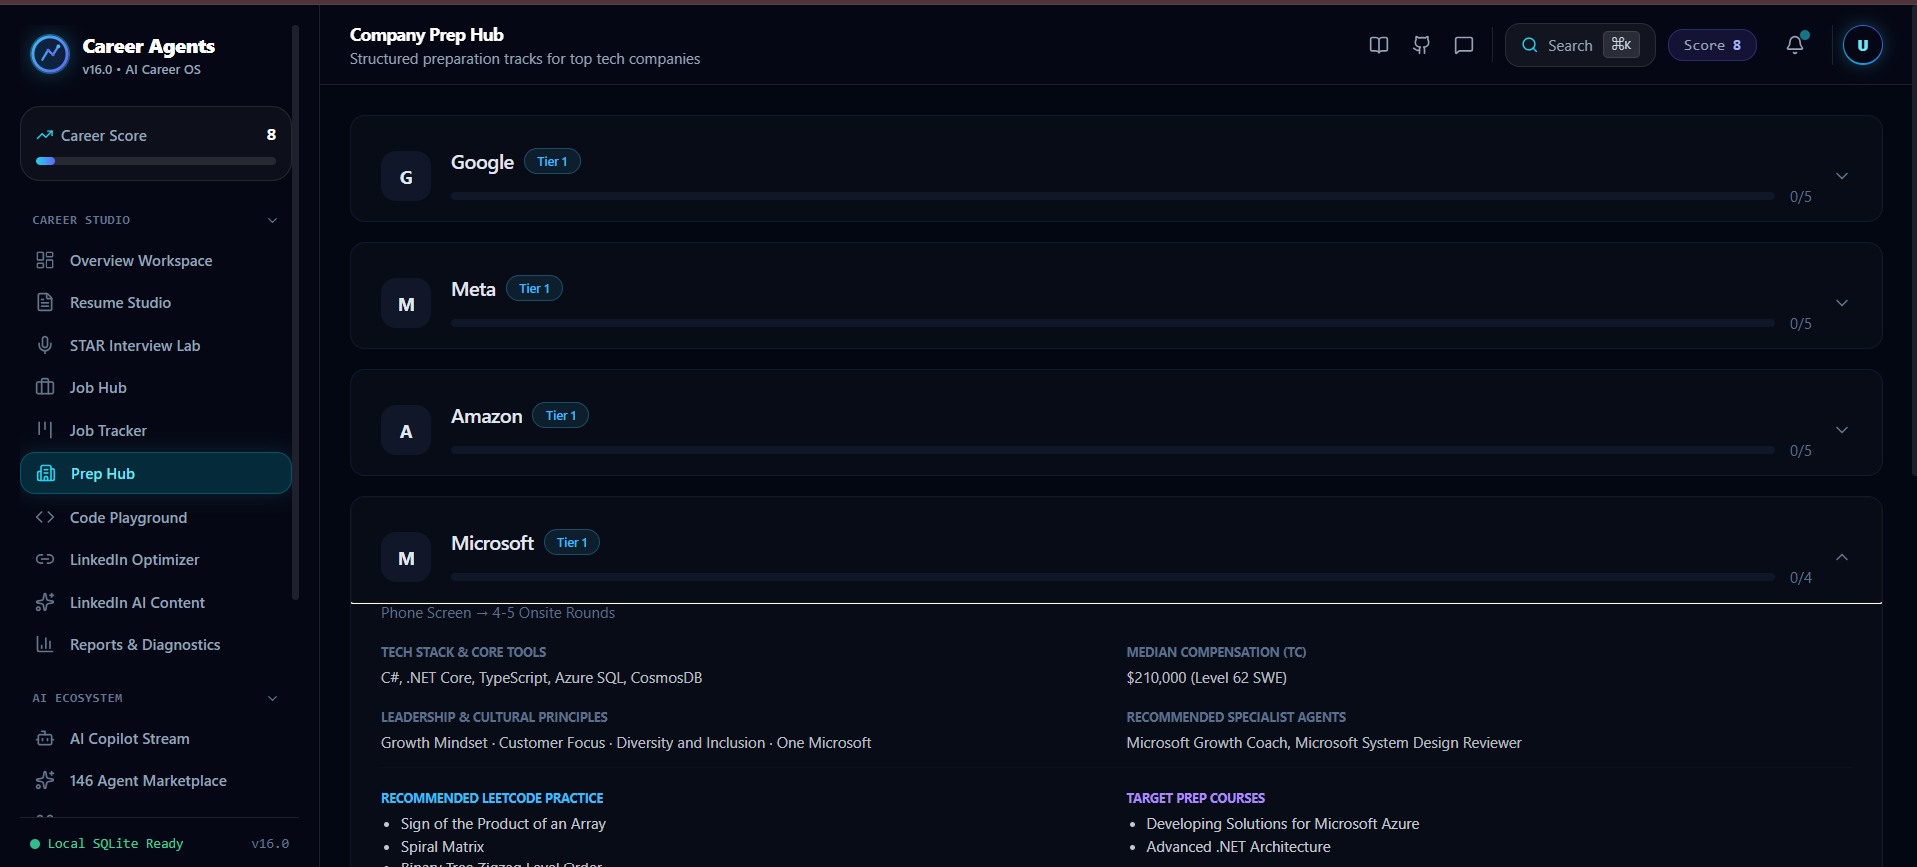Click the "v16.0" version label in status bar
The height and width of the screenshot is (867, 1917).
(270, 844)
